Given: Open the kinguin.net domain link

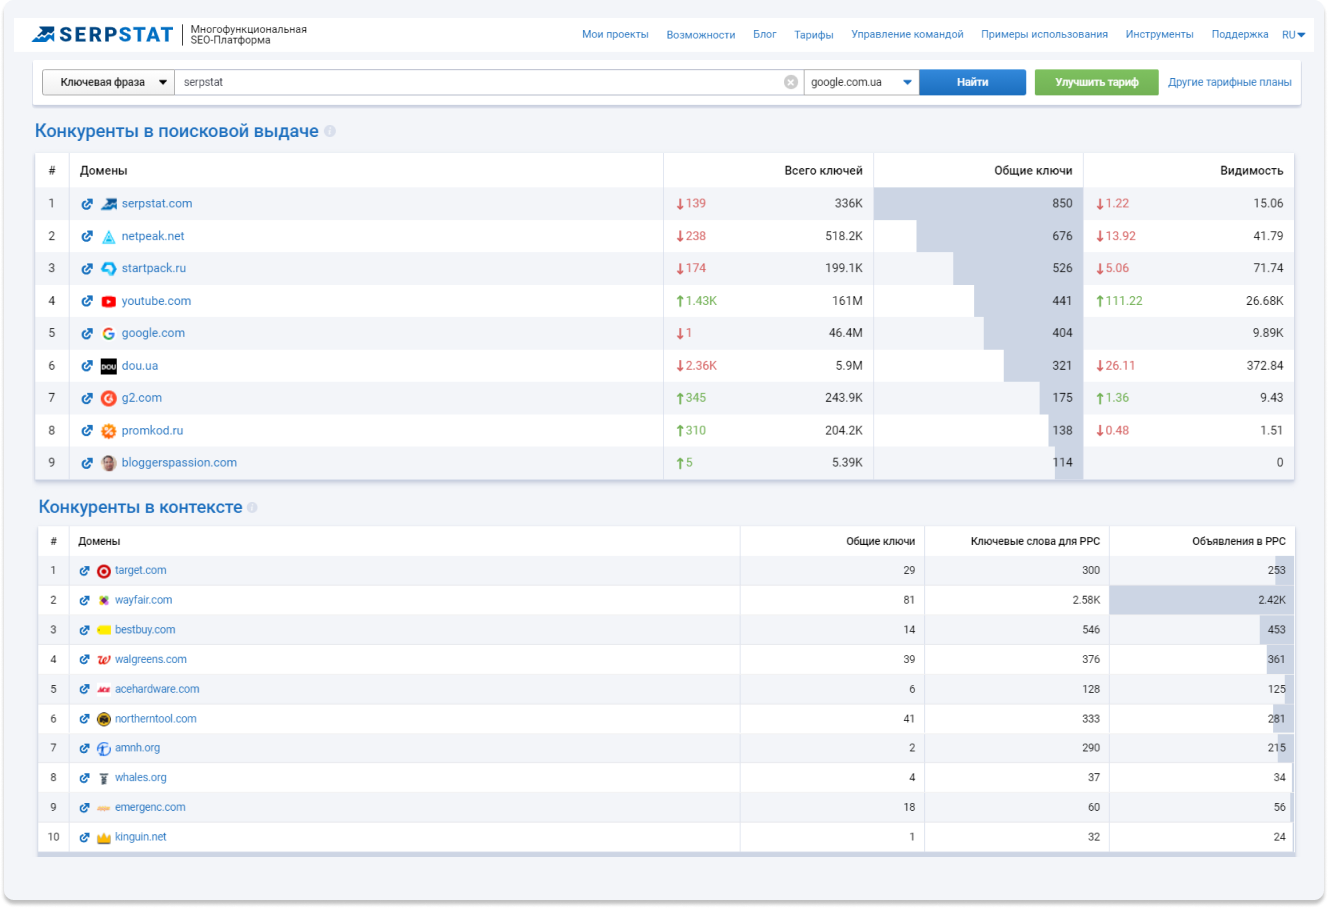Looking at the screenshot, I should click(141, 837).
